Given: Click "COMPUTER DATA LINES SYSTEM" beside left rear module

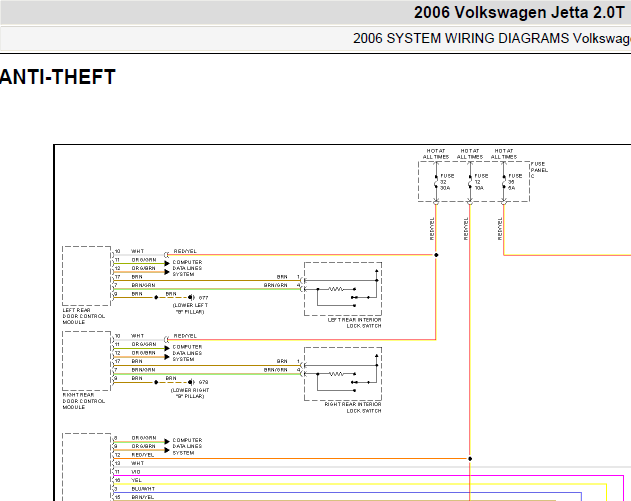Looking at the screenshot, I should coord(187,268).
